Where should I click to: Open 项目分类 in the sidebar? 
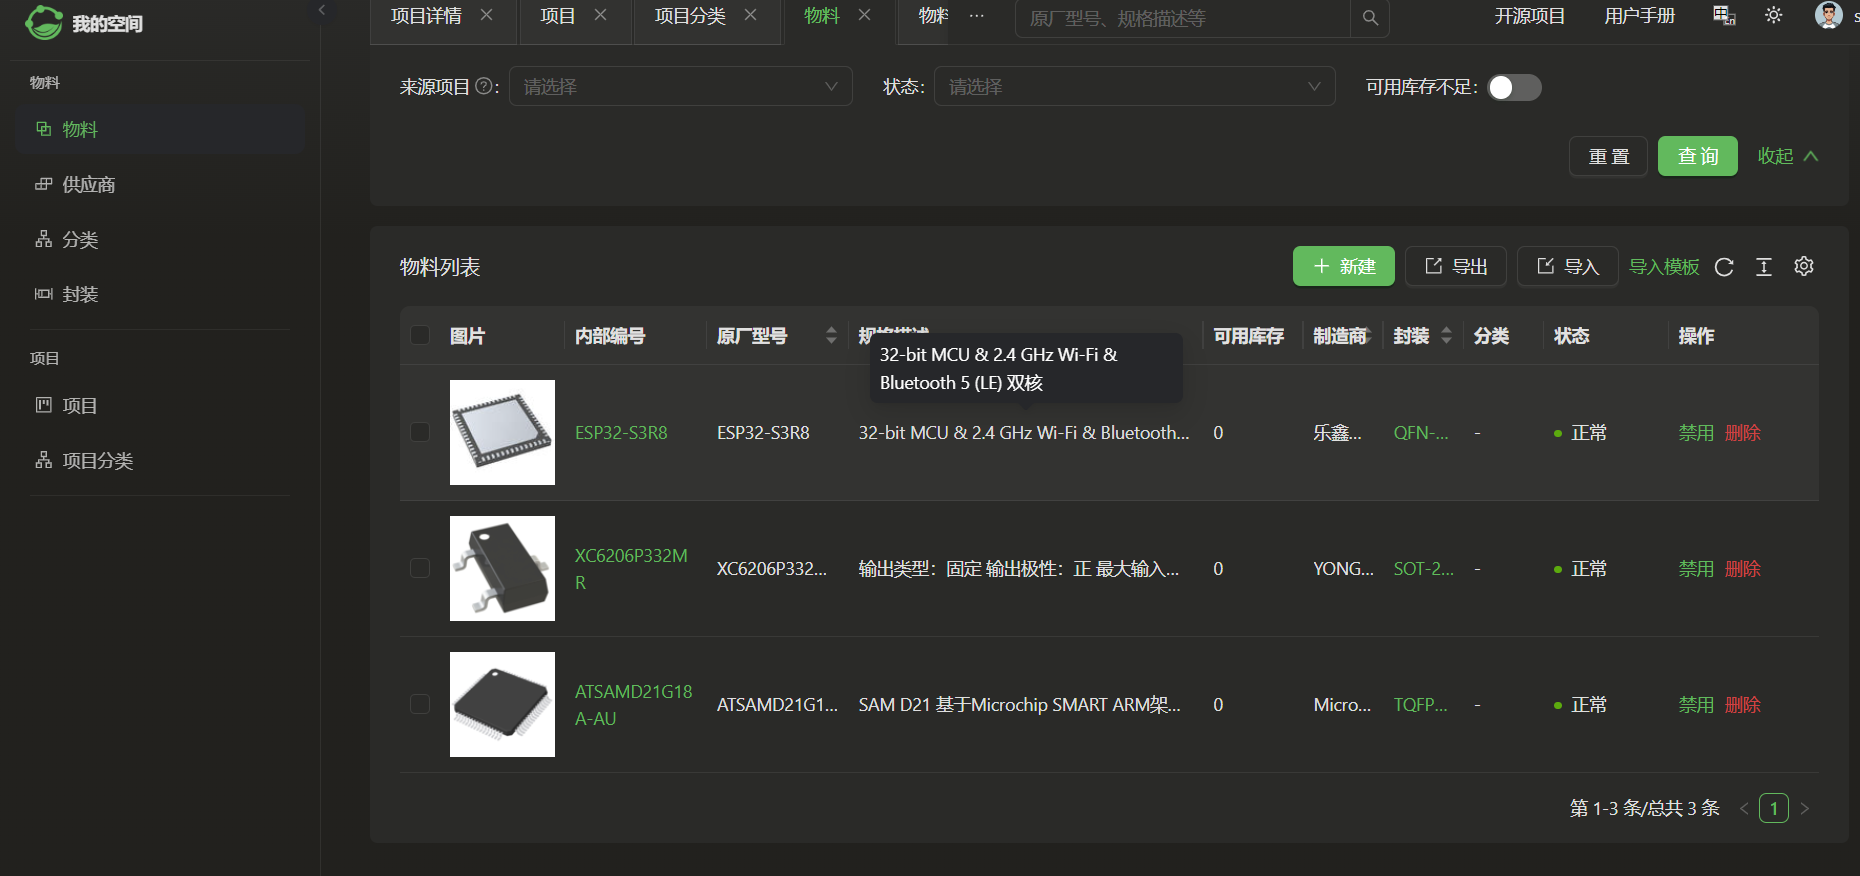tap(160, 460)
